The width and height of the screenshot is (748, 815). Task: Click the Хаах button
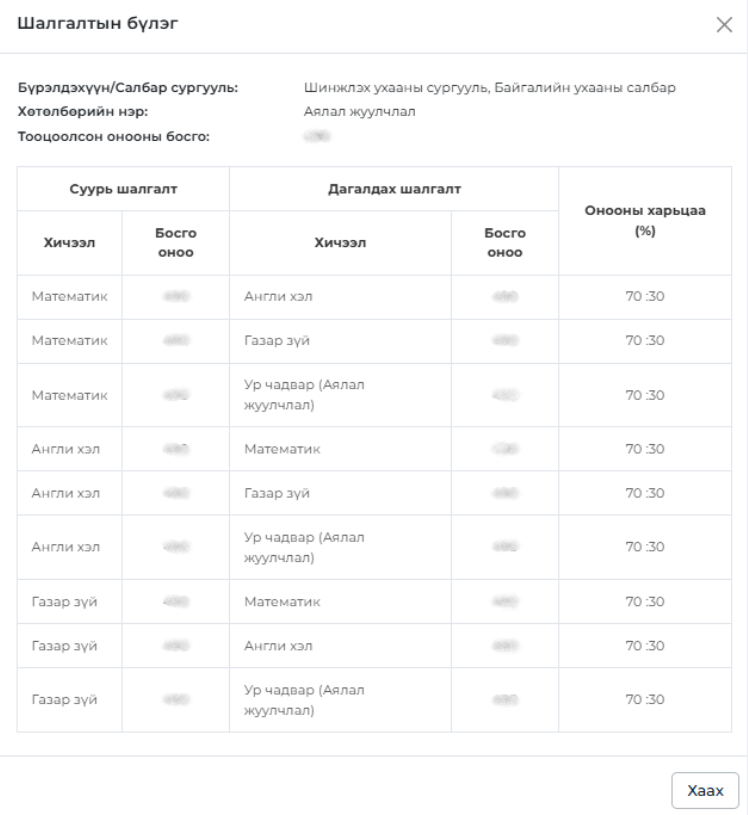[705, 790]
